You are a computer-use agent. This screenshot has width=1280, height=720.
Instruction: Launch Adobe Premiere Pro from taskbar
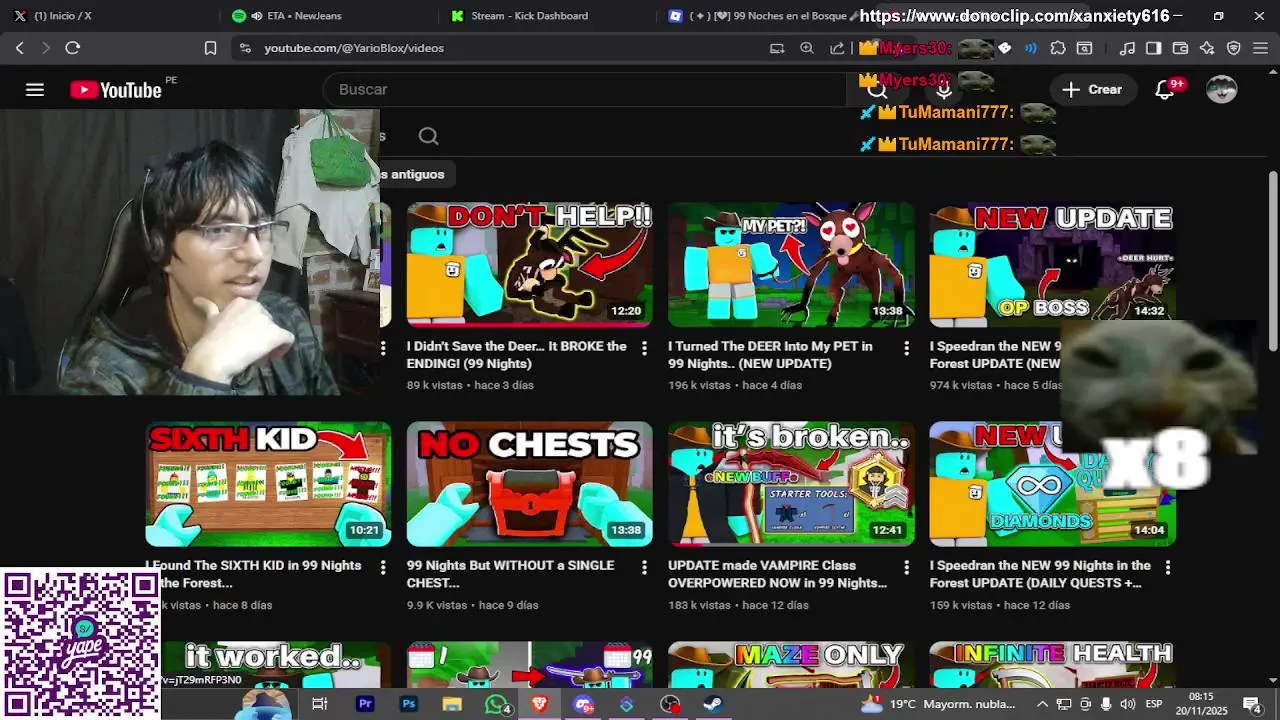click(365, 704)
